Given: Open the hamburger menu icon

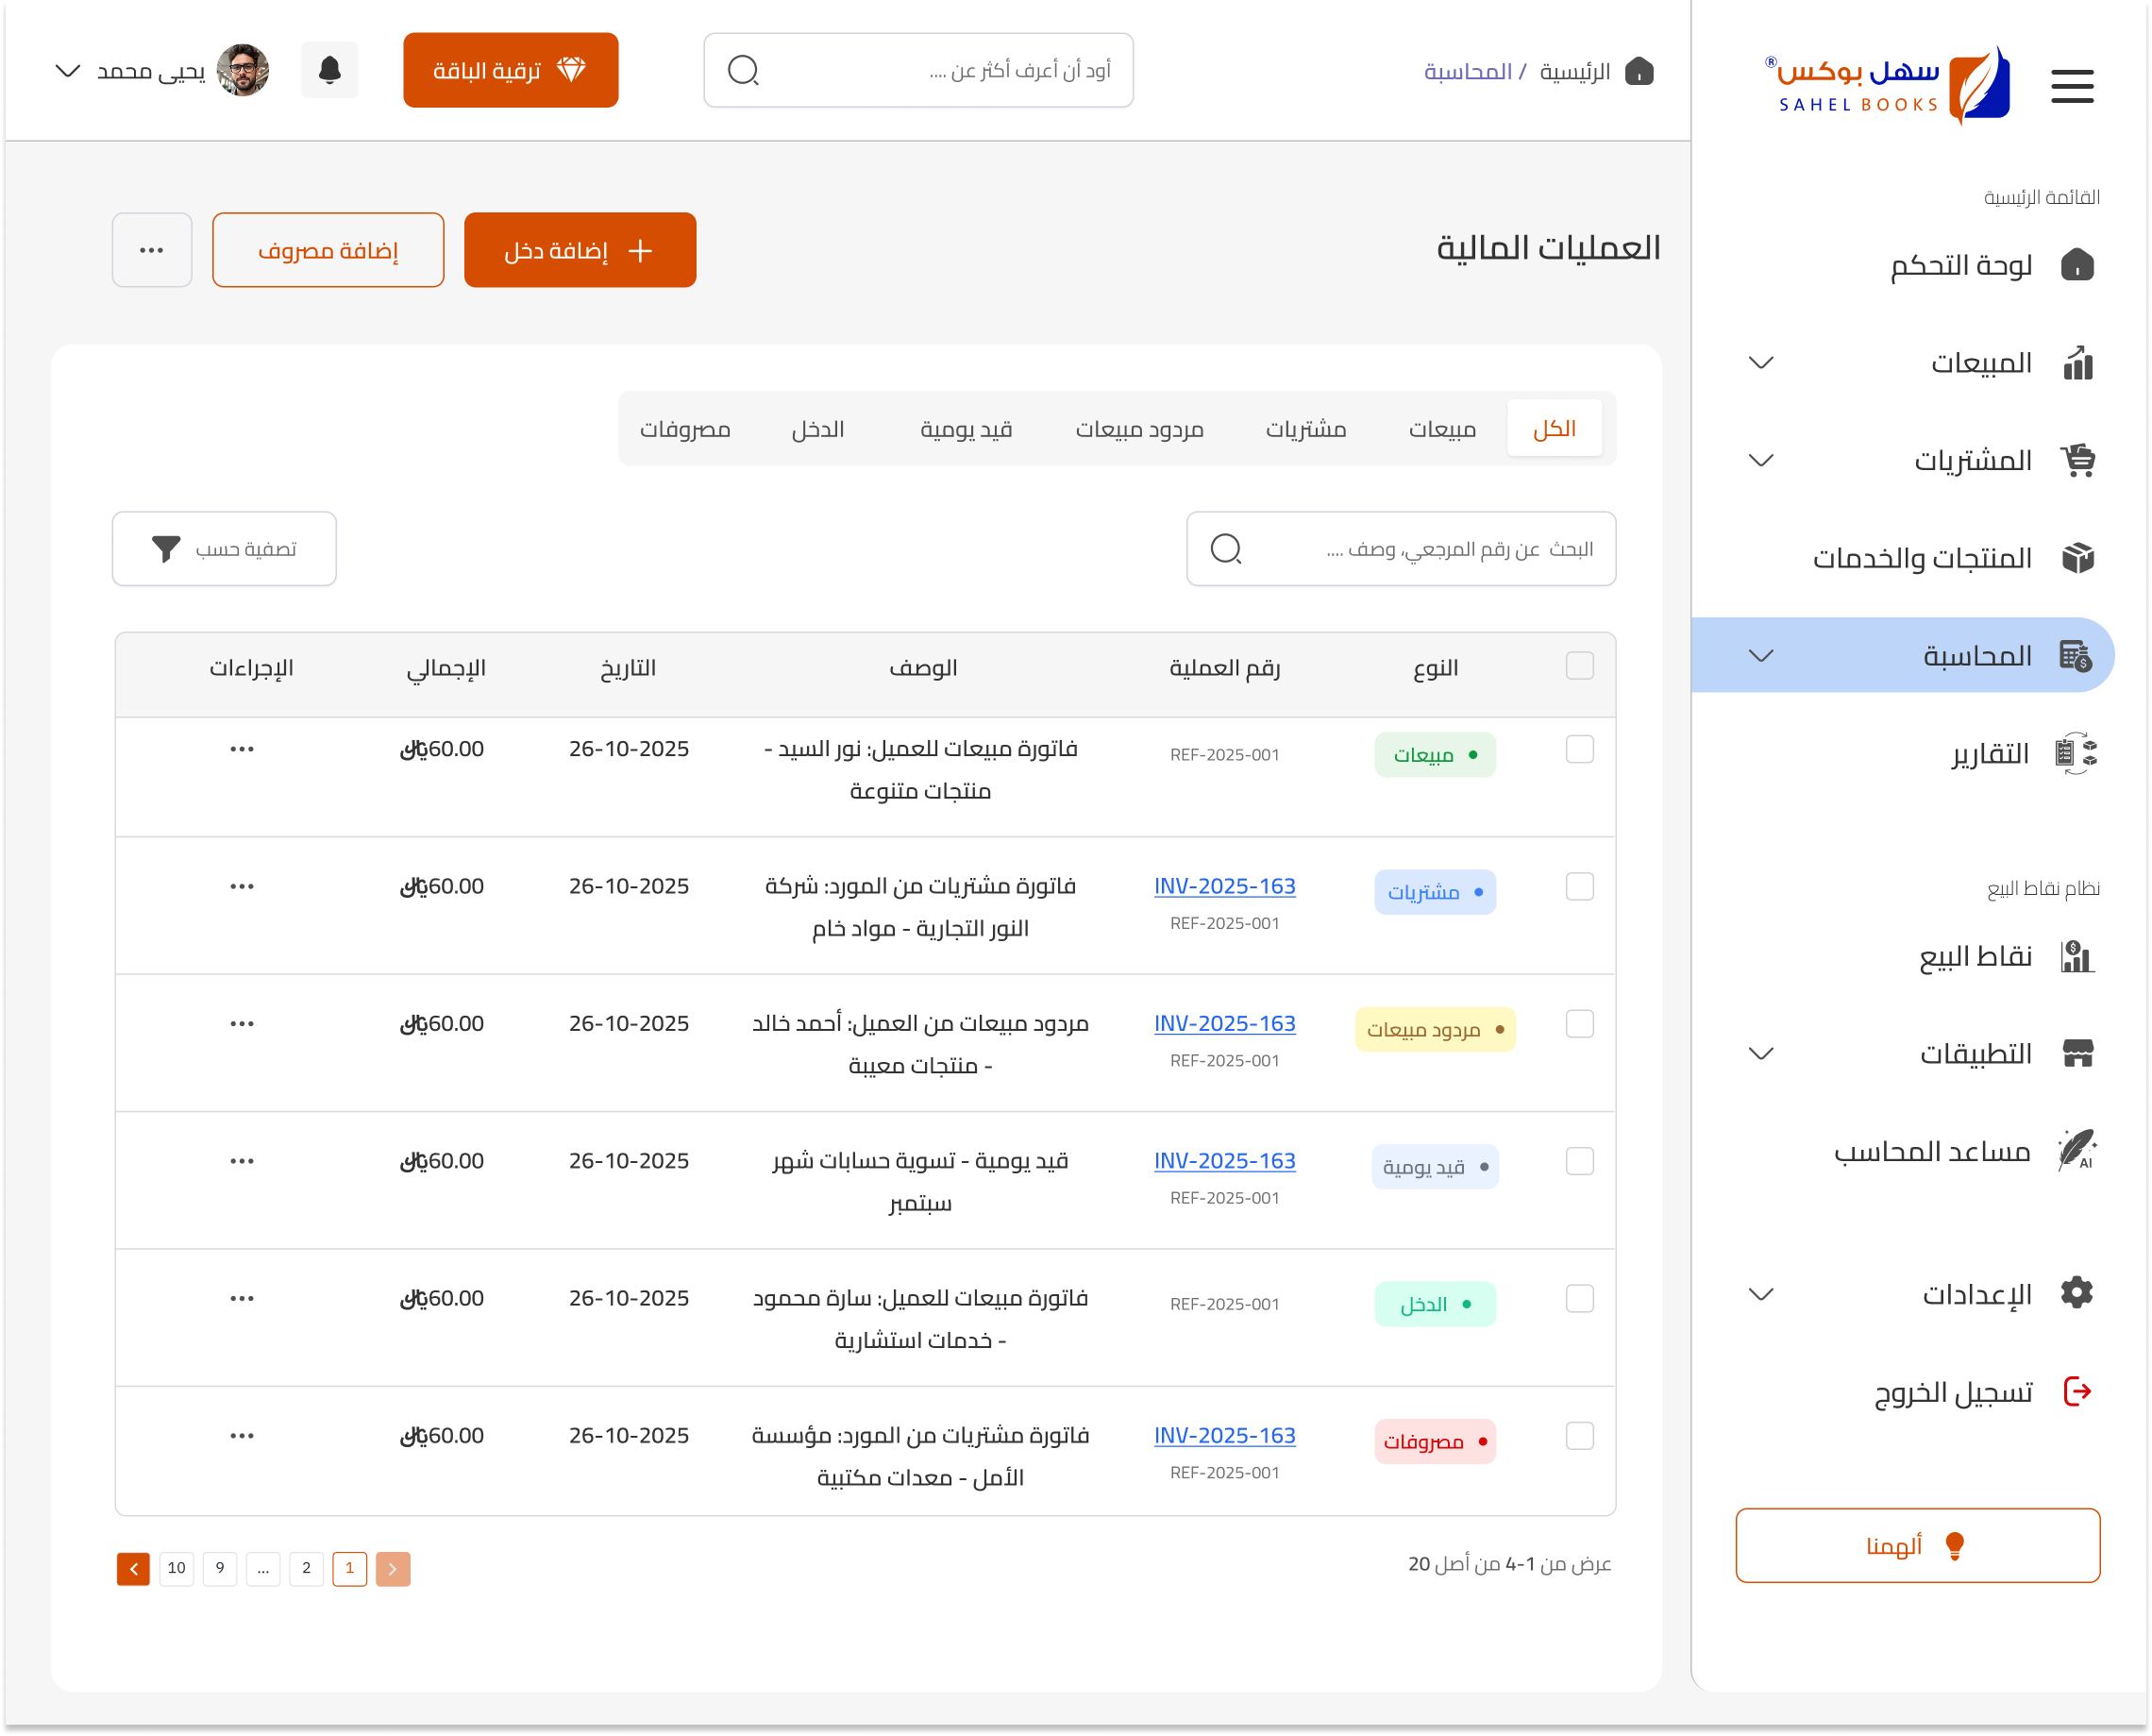Looking at the screenshot, I should click(x=2071, y=86).
